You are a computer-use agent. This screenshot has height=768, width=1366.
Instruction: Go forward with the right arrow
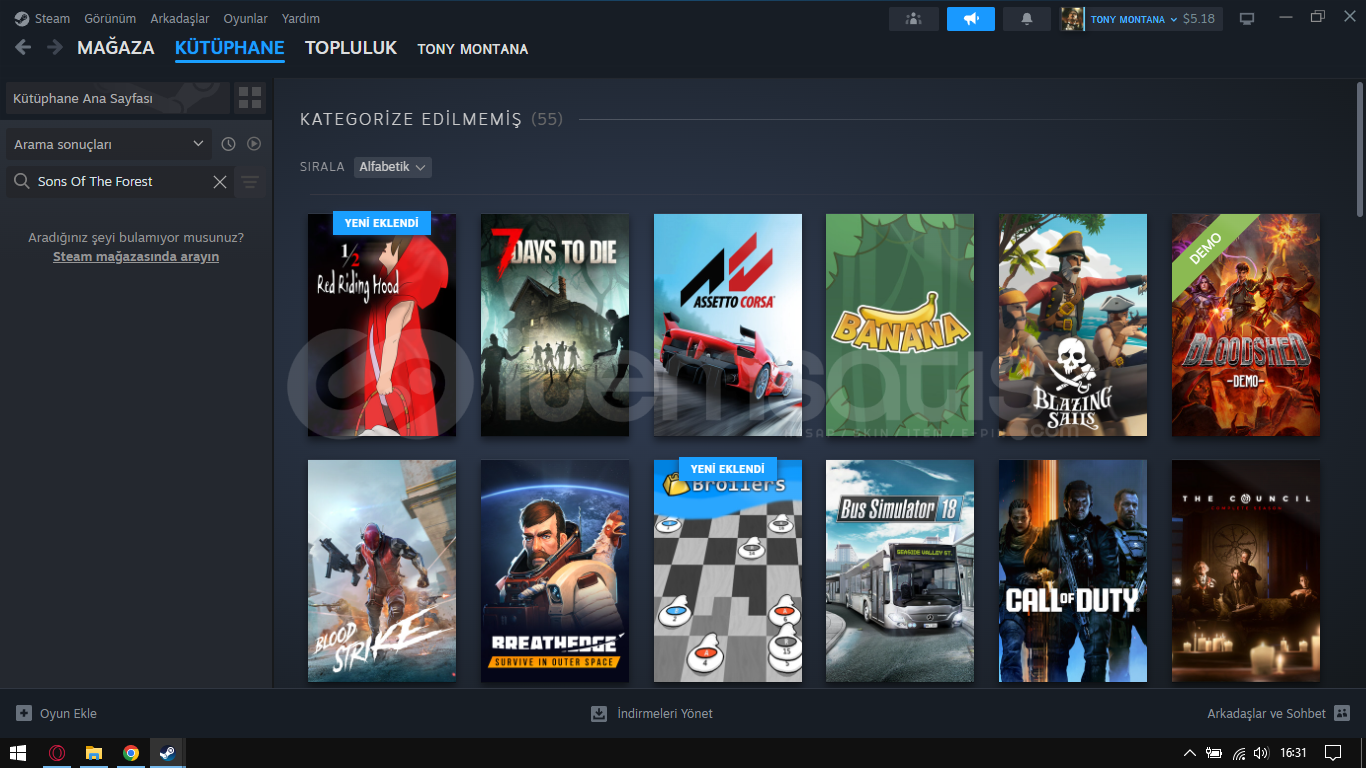[54, 47]
